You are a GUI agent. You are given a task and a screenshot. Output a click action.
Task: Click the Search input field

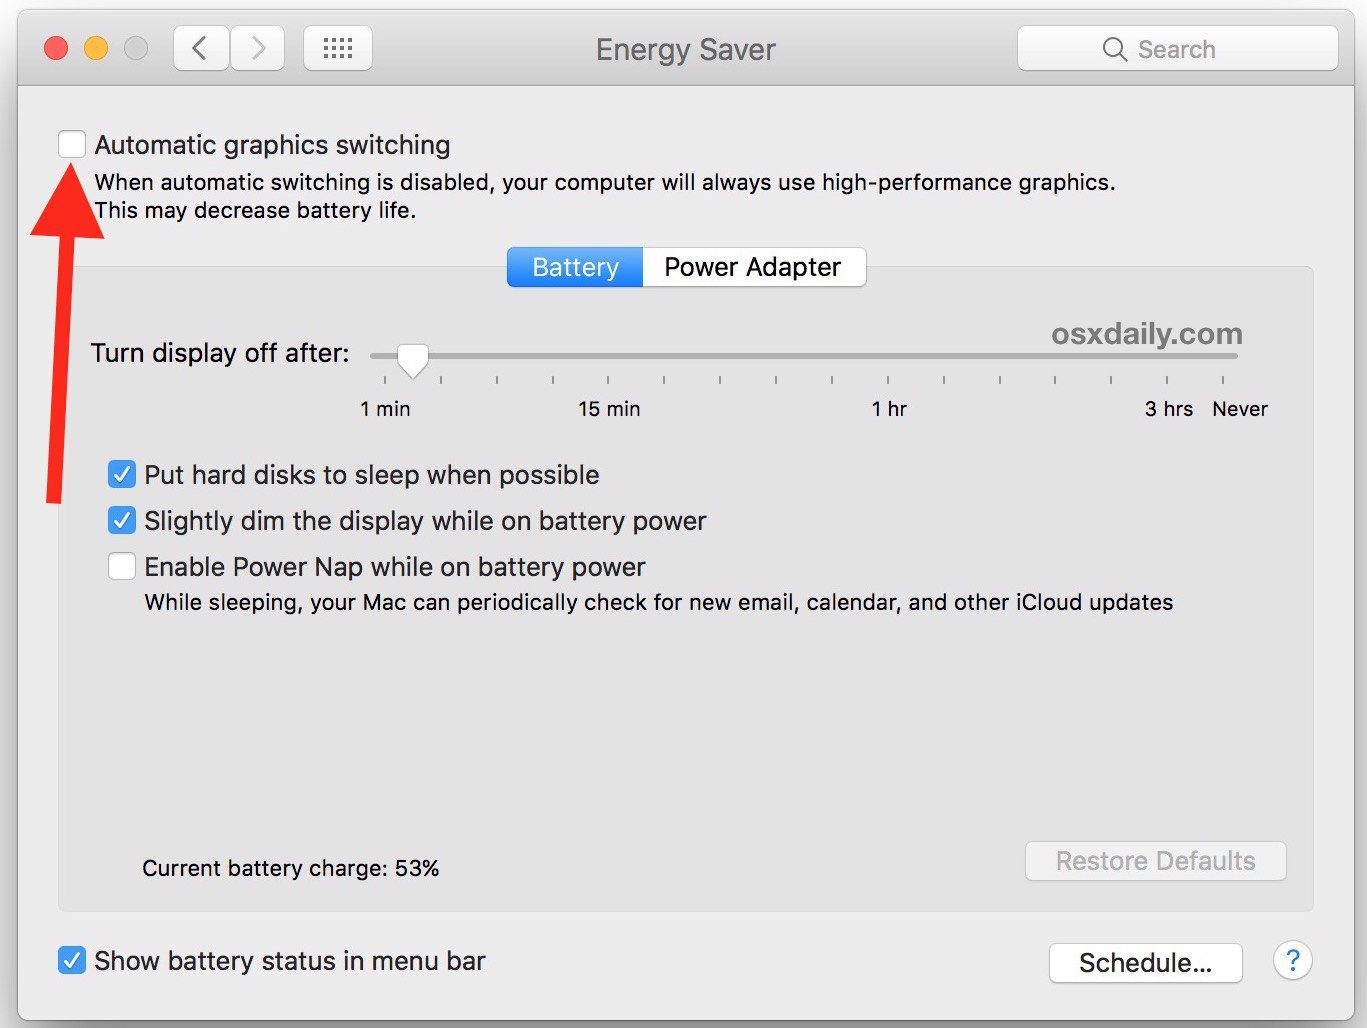click(x=1177, y=49)
